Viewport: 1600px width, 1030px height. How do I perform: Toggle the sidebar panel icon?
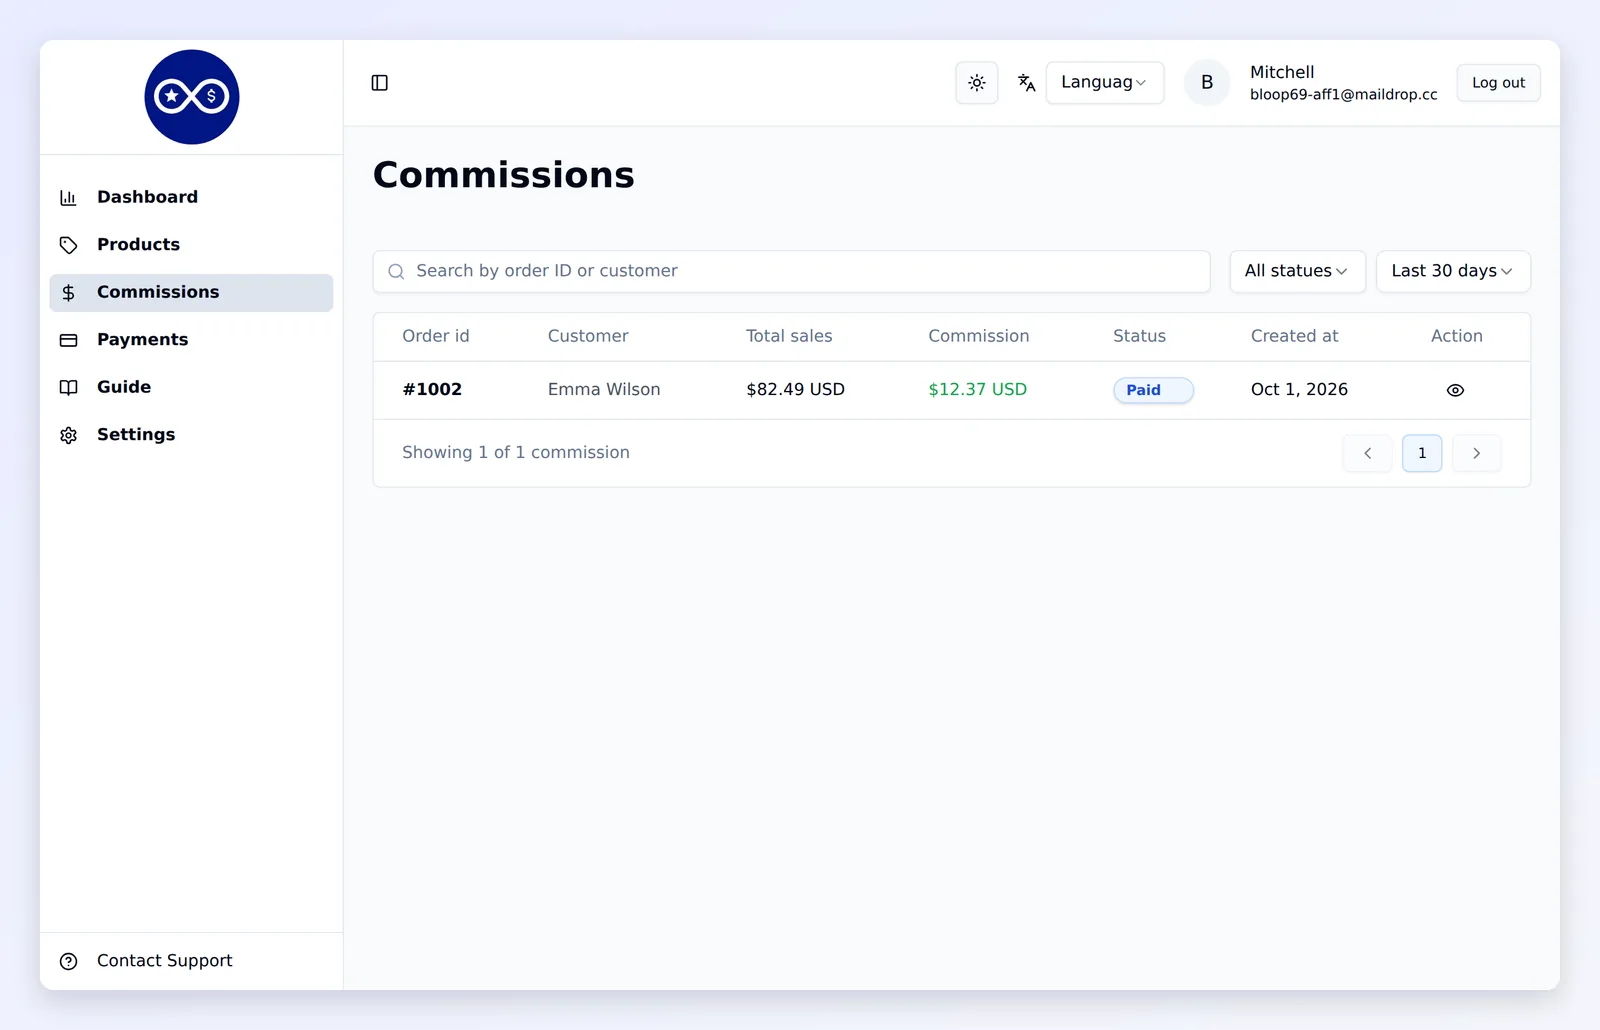pyautogui.click(x=380, y=83)
